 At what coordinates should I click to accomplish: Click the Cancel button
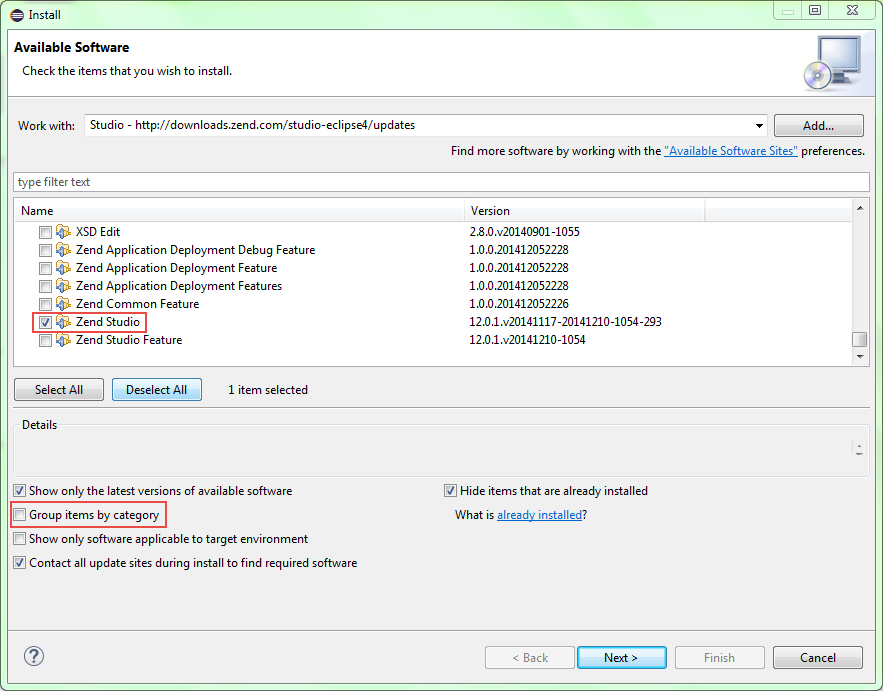pyautogui.click(x=818, y=657)
